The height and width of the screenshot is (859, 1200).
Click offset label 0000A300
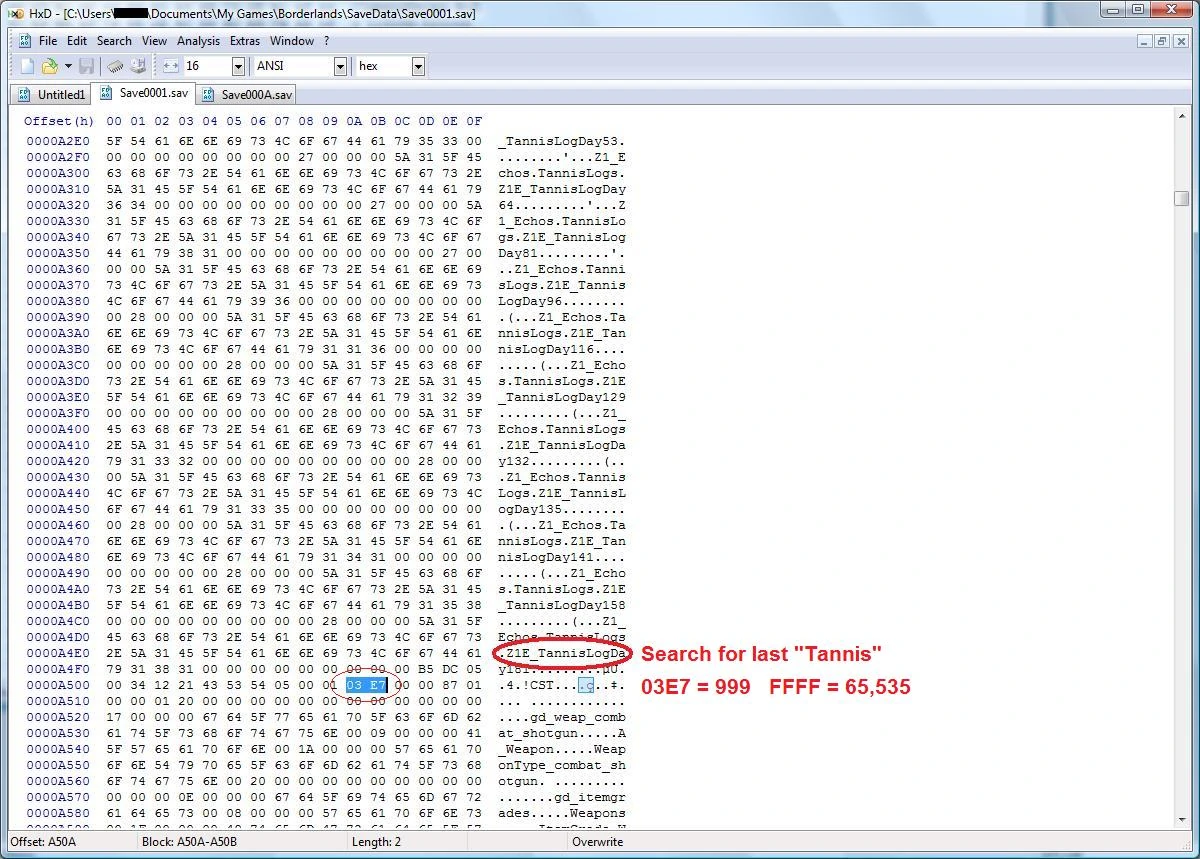pyautogui.click(x=58, y=173)
